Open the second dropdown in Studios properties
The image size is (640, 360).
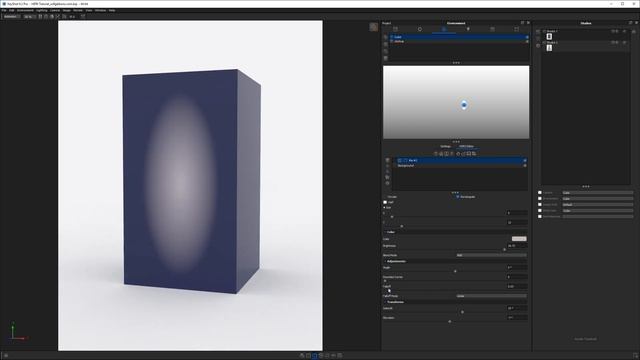click(x=598, y=198)
